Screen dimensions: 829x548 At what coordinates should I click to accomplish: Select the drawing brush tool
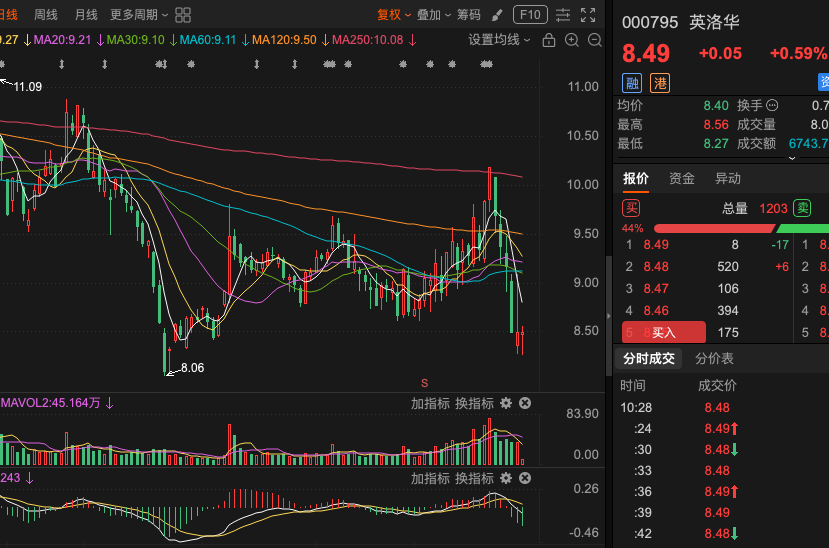click(x=496, y=15)
